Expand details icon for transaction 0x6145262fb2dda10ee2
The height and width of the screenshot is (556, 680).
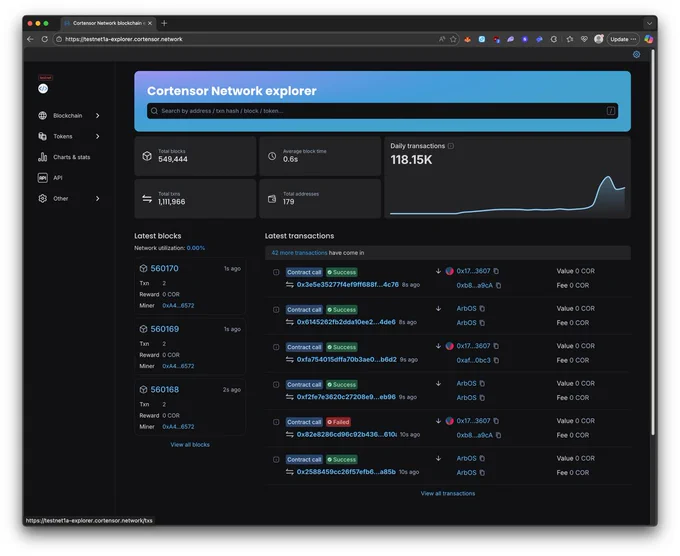[x=276, y=310]
